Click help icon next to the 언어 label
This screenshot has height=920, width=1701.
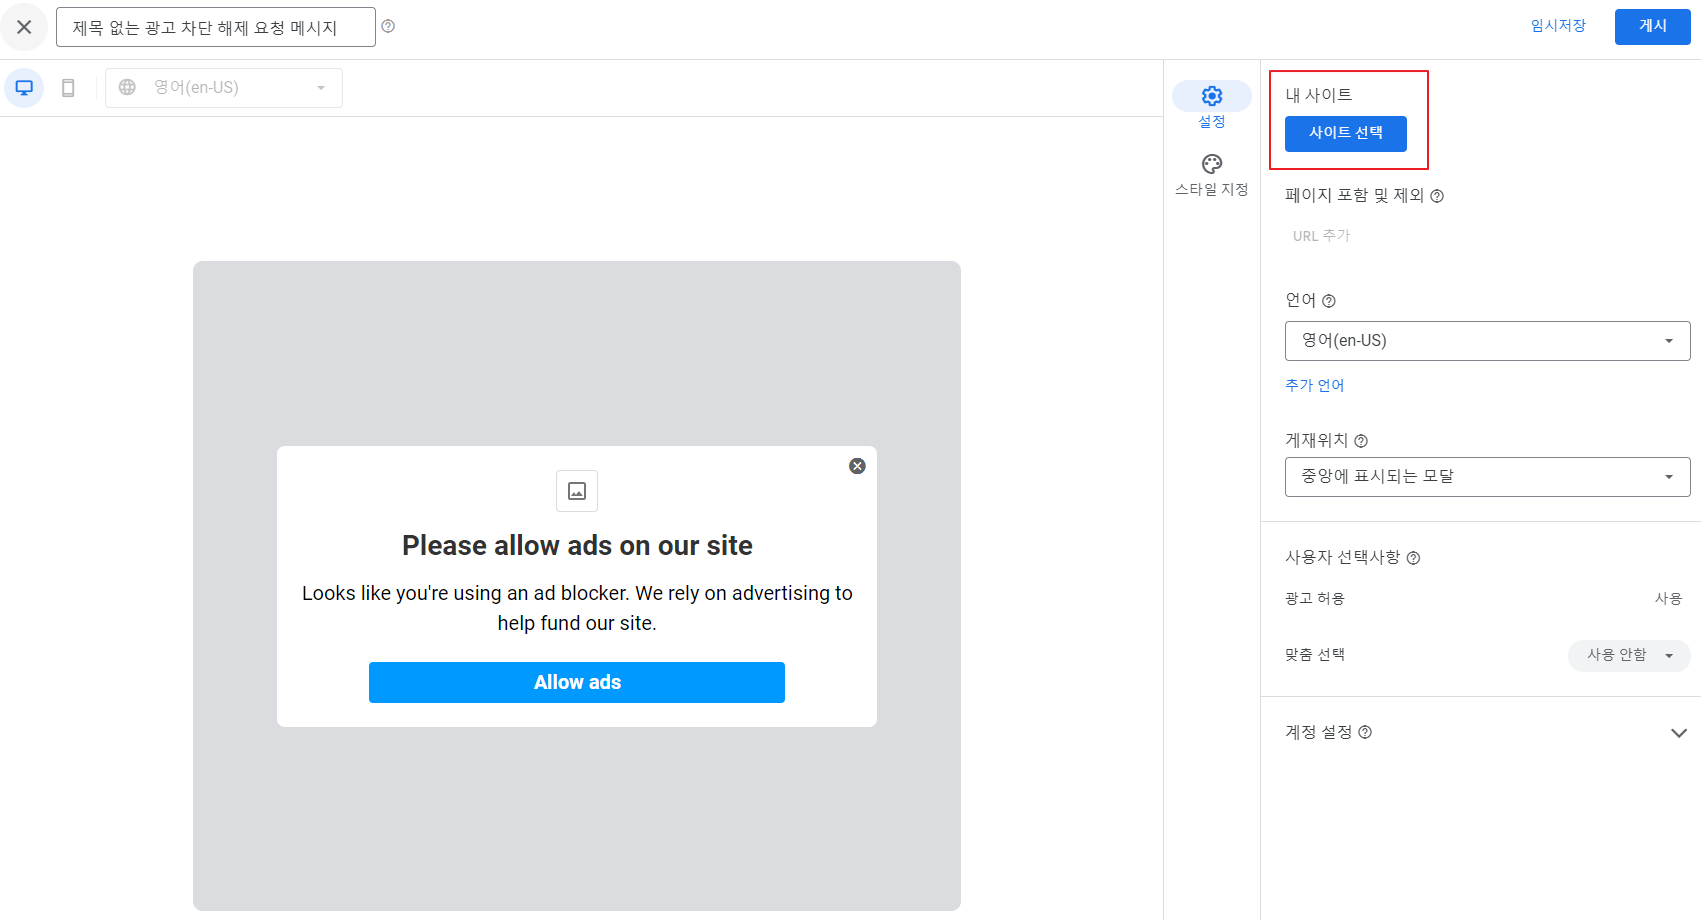click(1328, 300)
